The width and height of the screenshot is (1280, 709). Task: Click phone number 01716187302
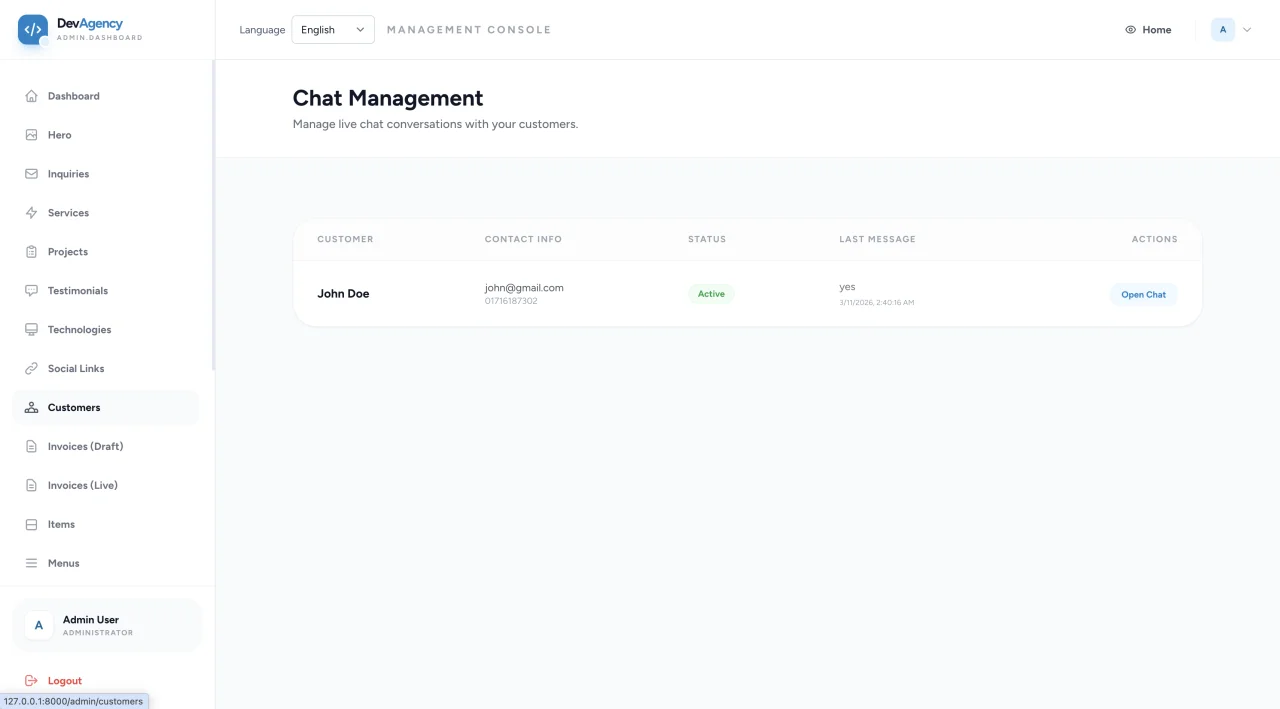pos(511,301)
